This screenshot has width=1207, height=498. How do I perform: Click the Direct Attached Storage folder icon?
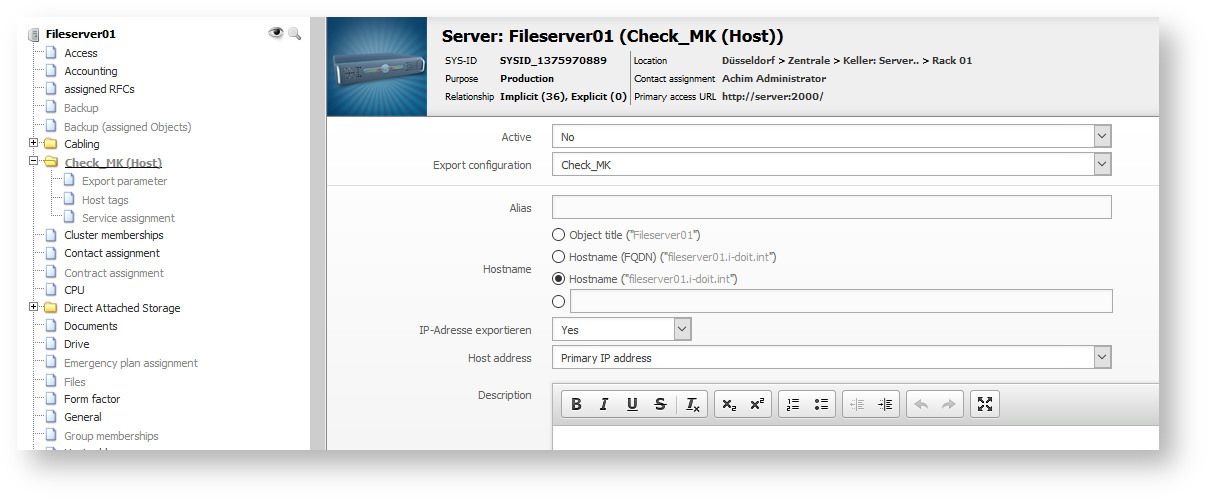coord(50,308)
